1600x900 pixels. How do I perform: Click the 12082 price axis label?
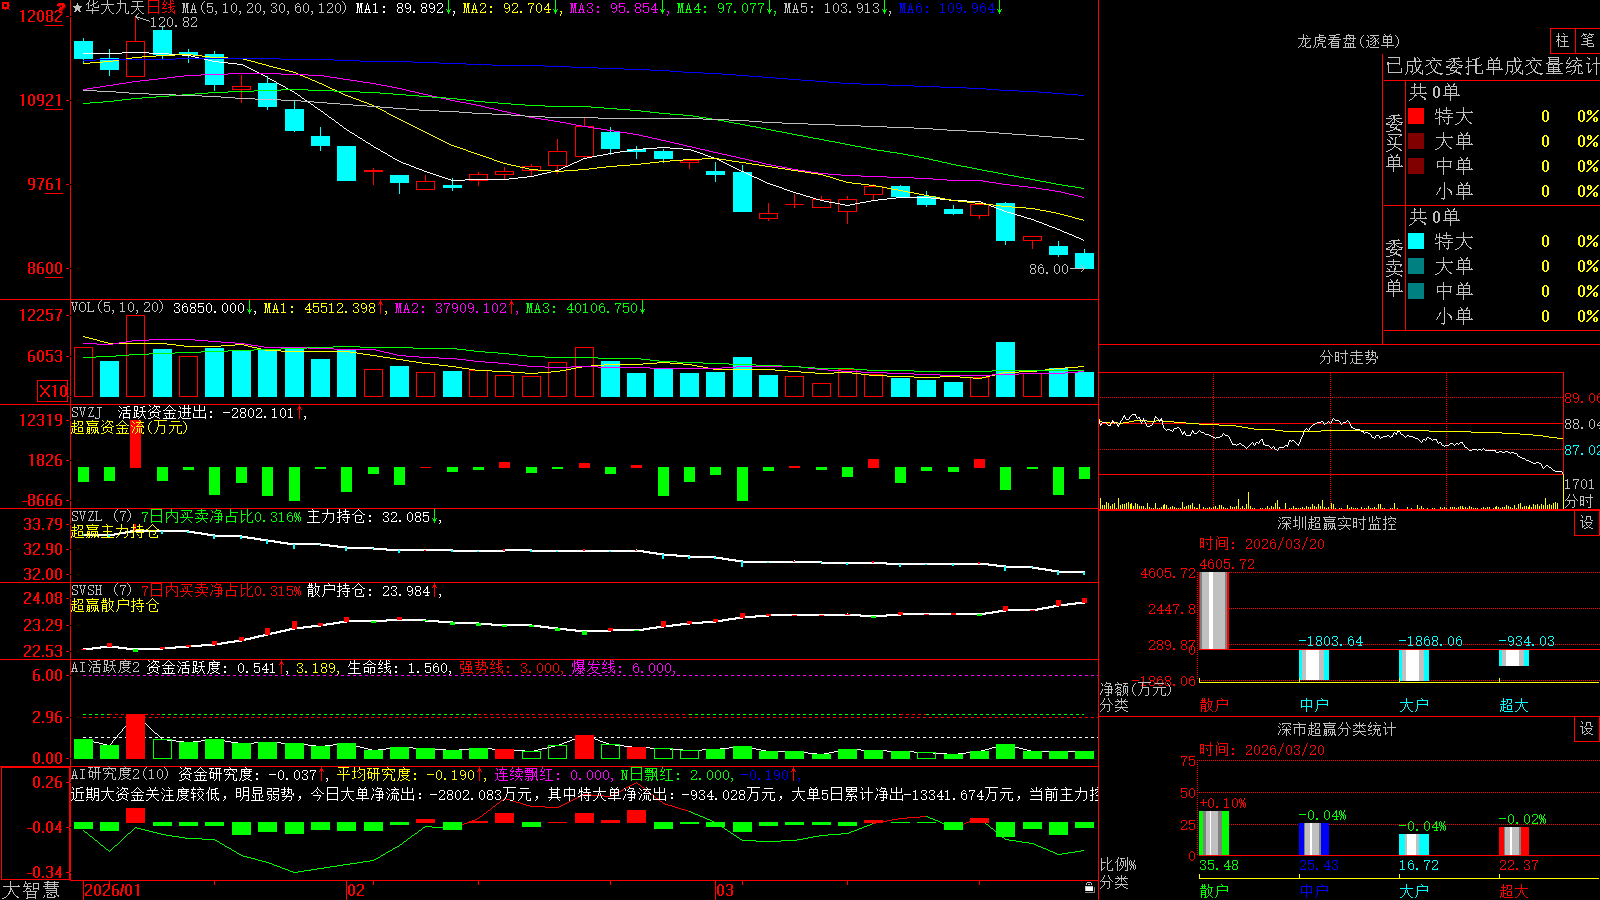tap(41, 16)
